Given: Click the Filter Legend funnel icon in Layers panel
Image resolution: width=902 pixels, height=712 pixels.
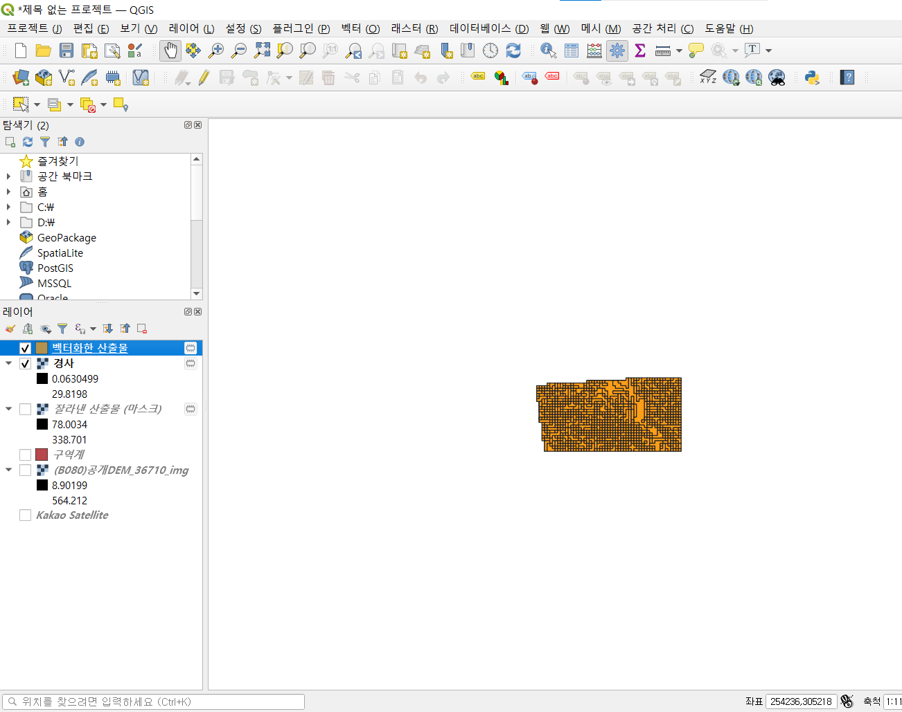Looking at the screenshot, I should click(x=62, y=329).
